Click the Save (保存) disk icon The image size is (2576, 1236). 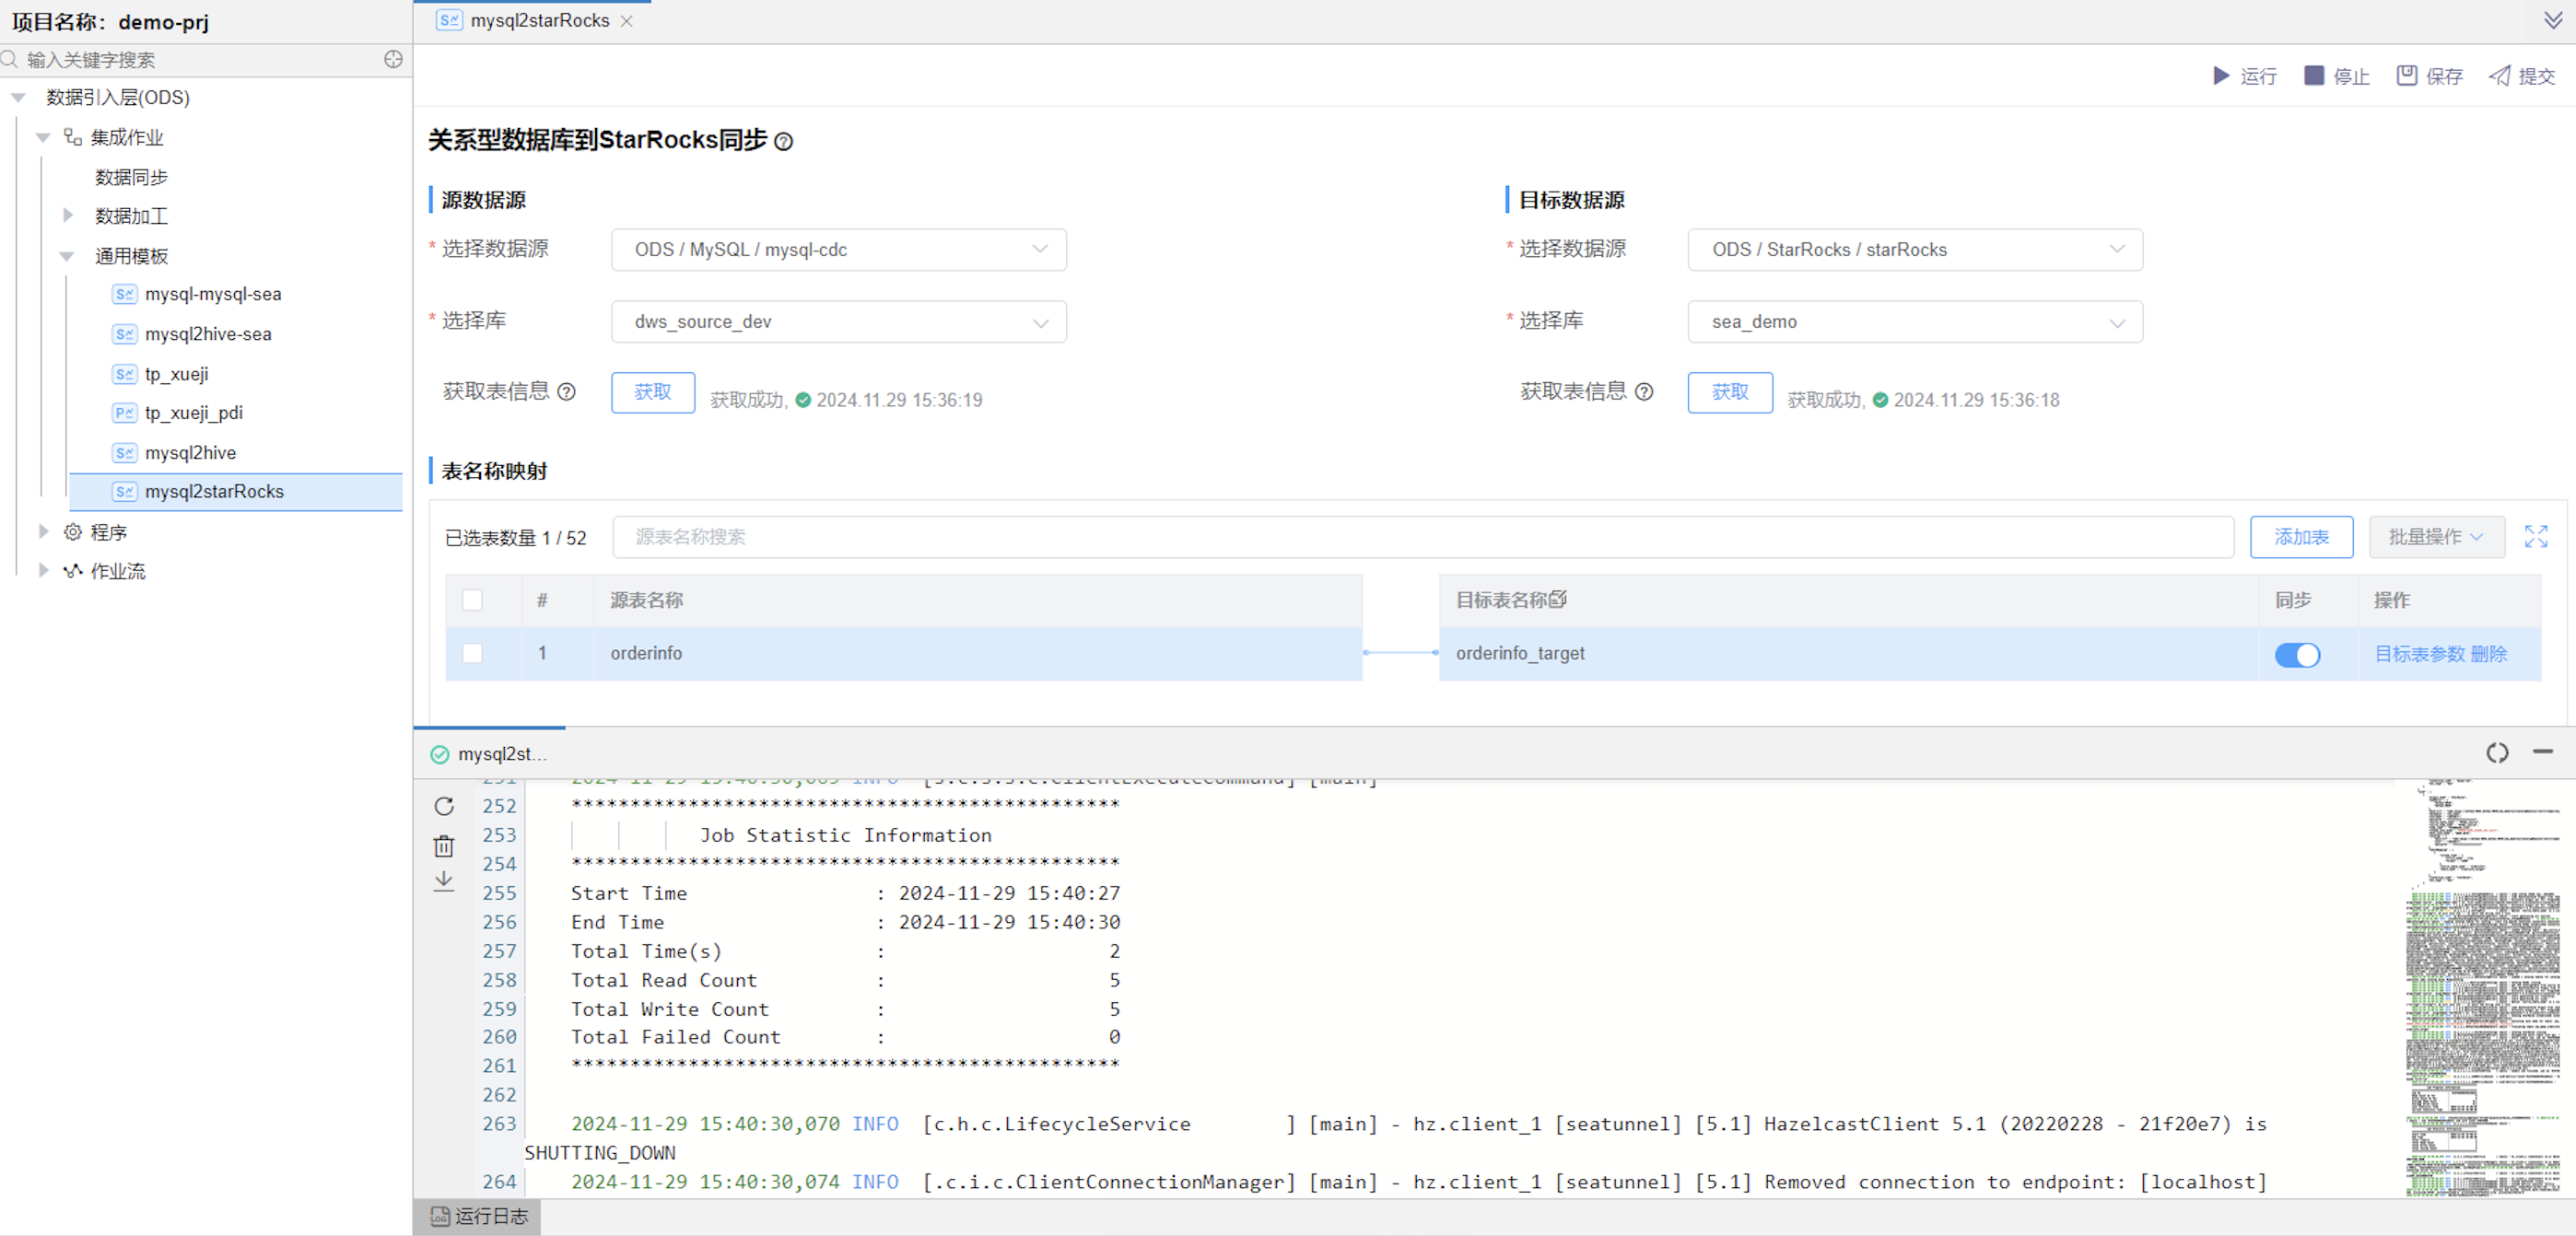pyautogui.click(x=2407, y=76)
